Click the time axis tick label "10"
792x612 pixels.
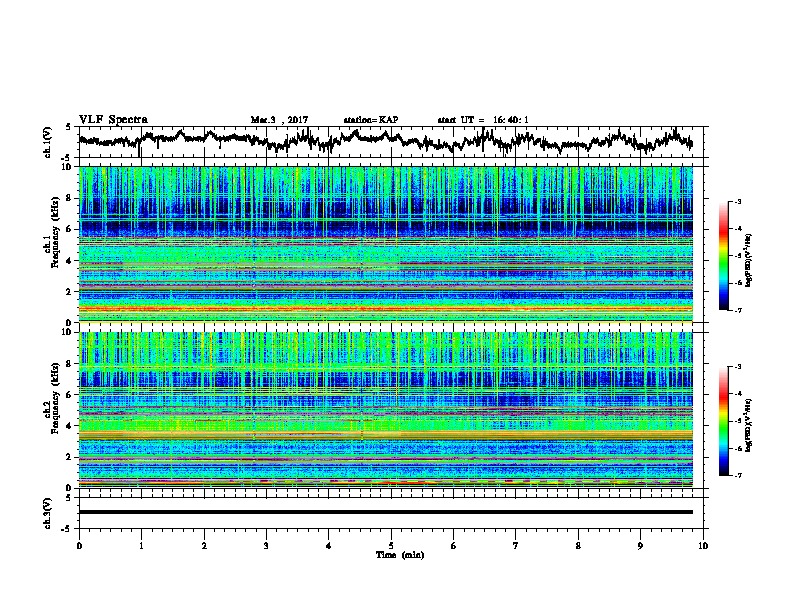click(703, 545)
